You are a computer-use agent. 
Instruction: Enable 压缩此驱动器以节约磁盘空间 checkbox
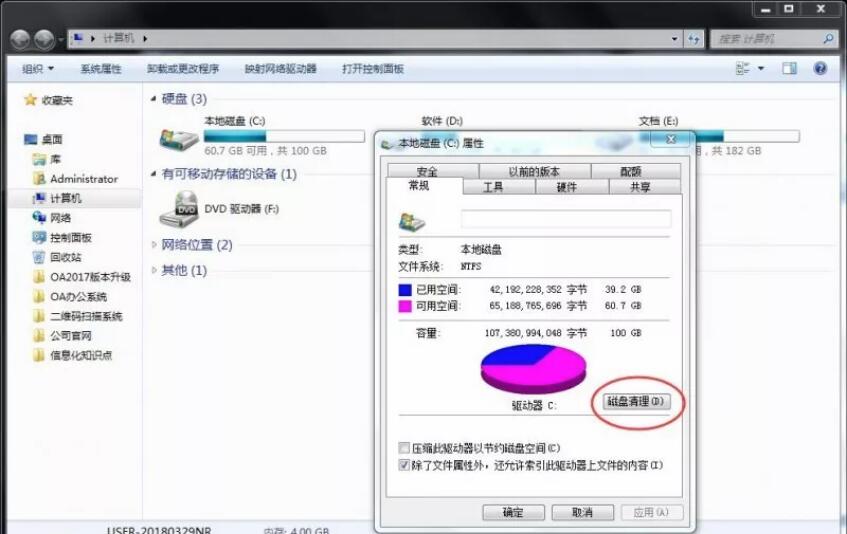pos(404,448)
